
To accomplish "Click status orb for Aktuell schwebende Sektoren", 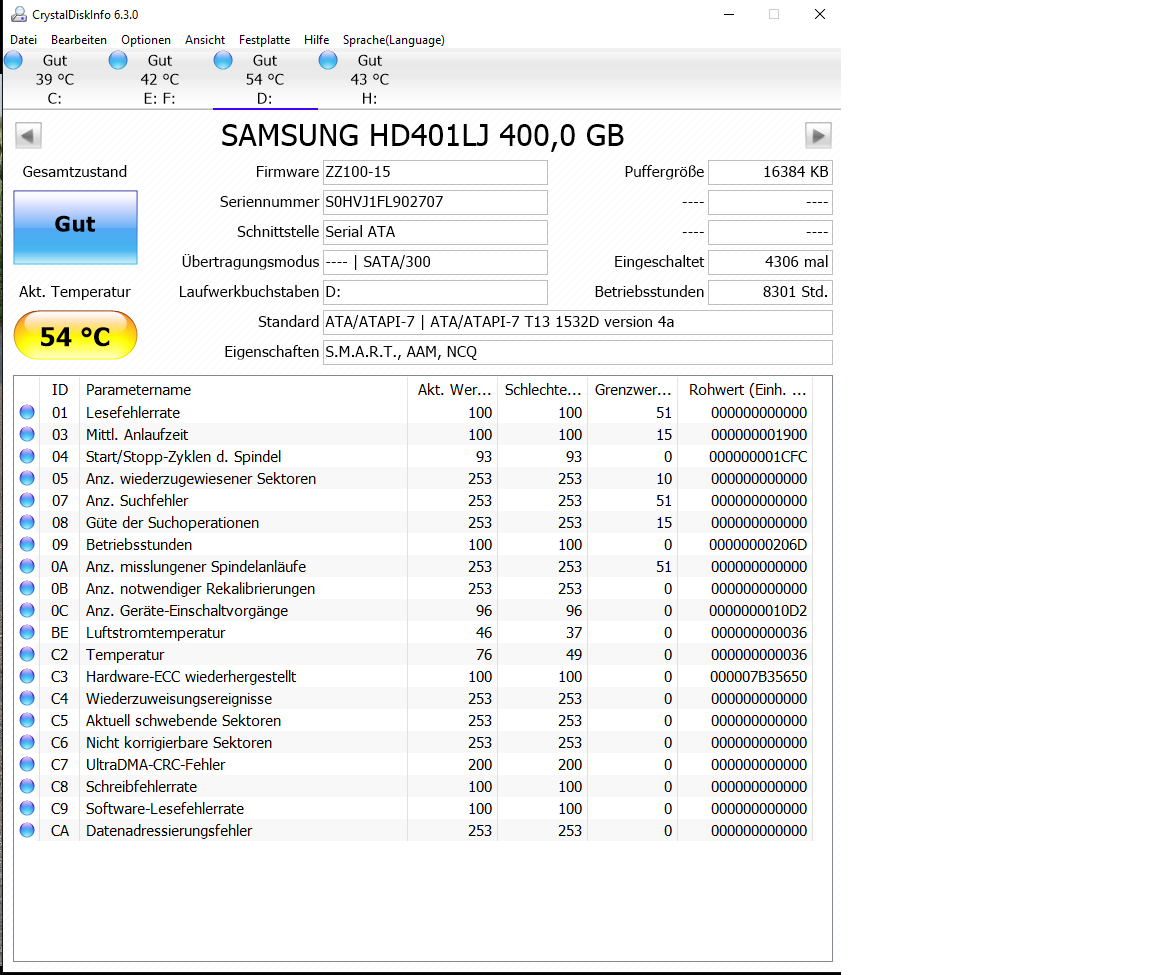I will point(27,720).
